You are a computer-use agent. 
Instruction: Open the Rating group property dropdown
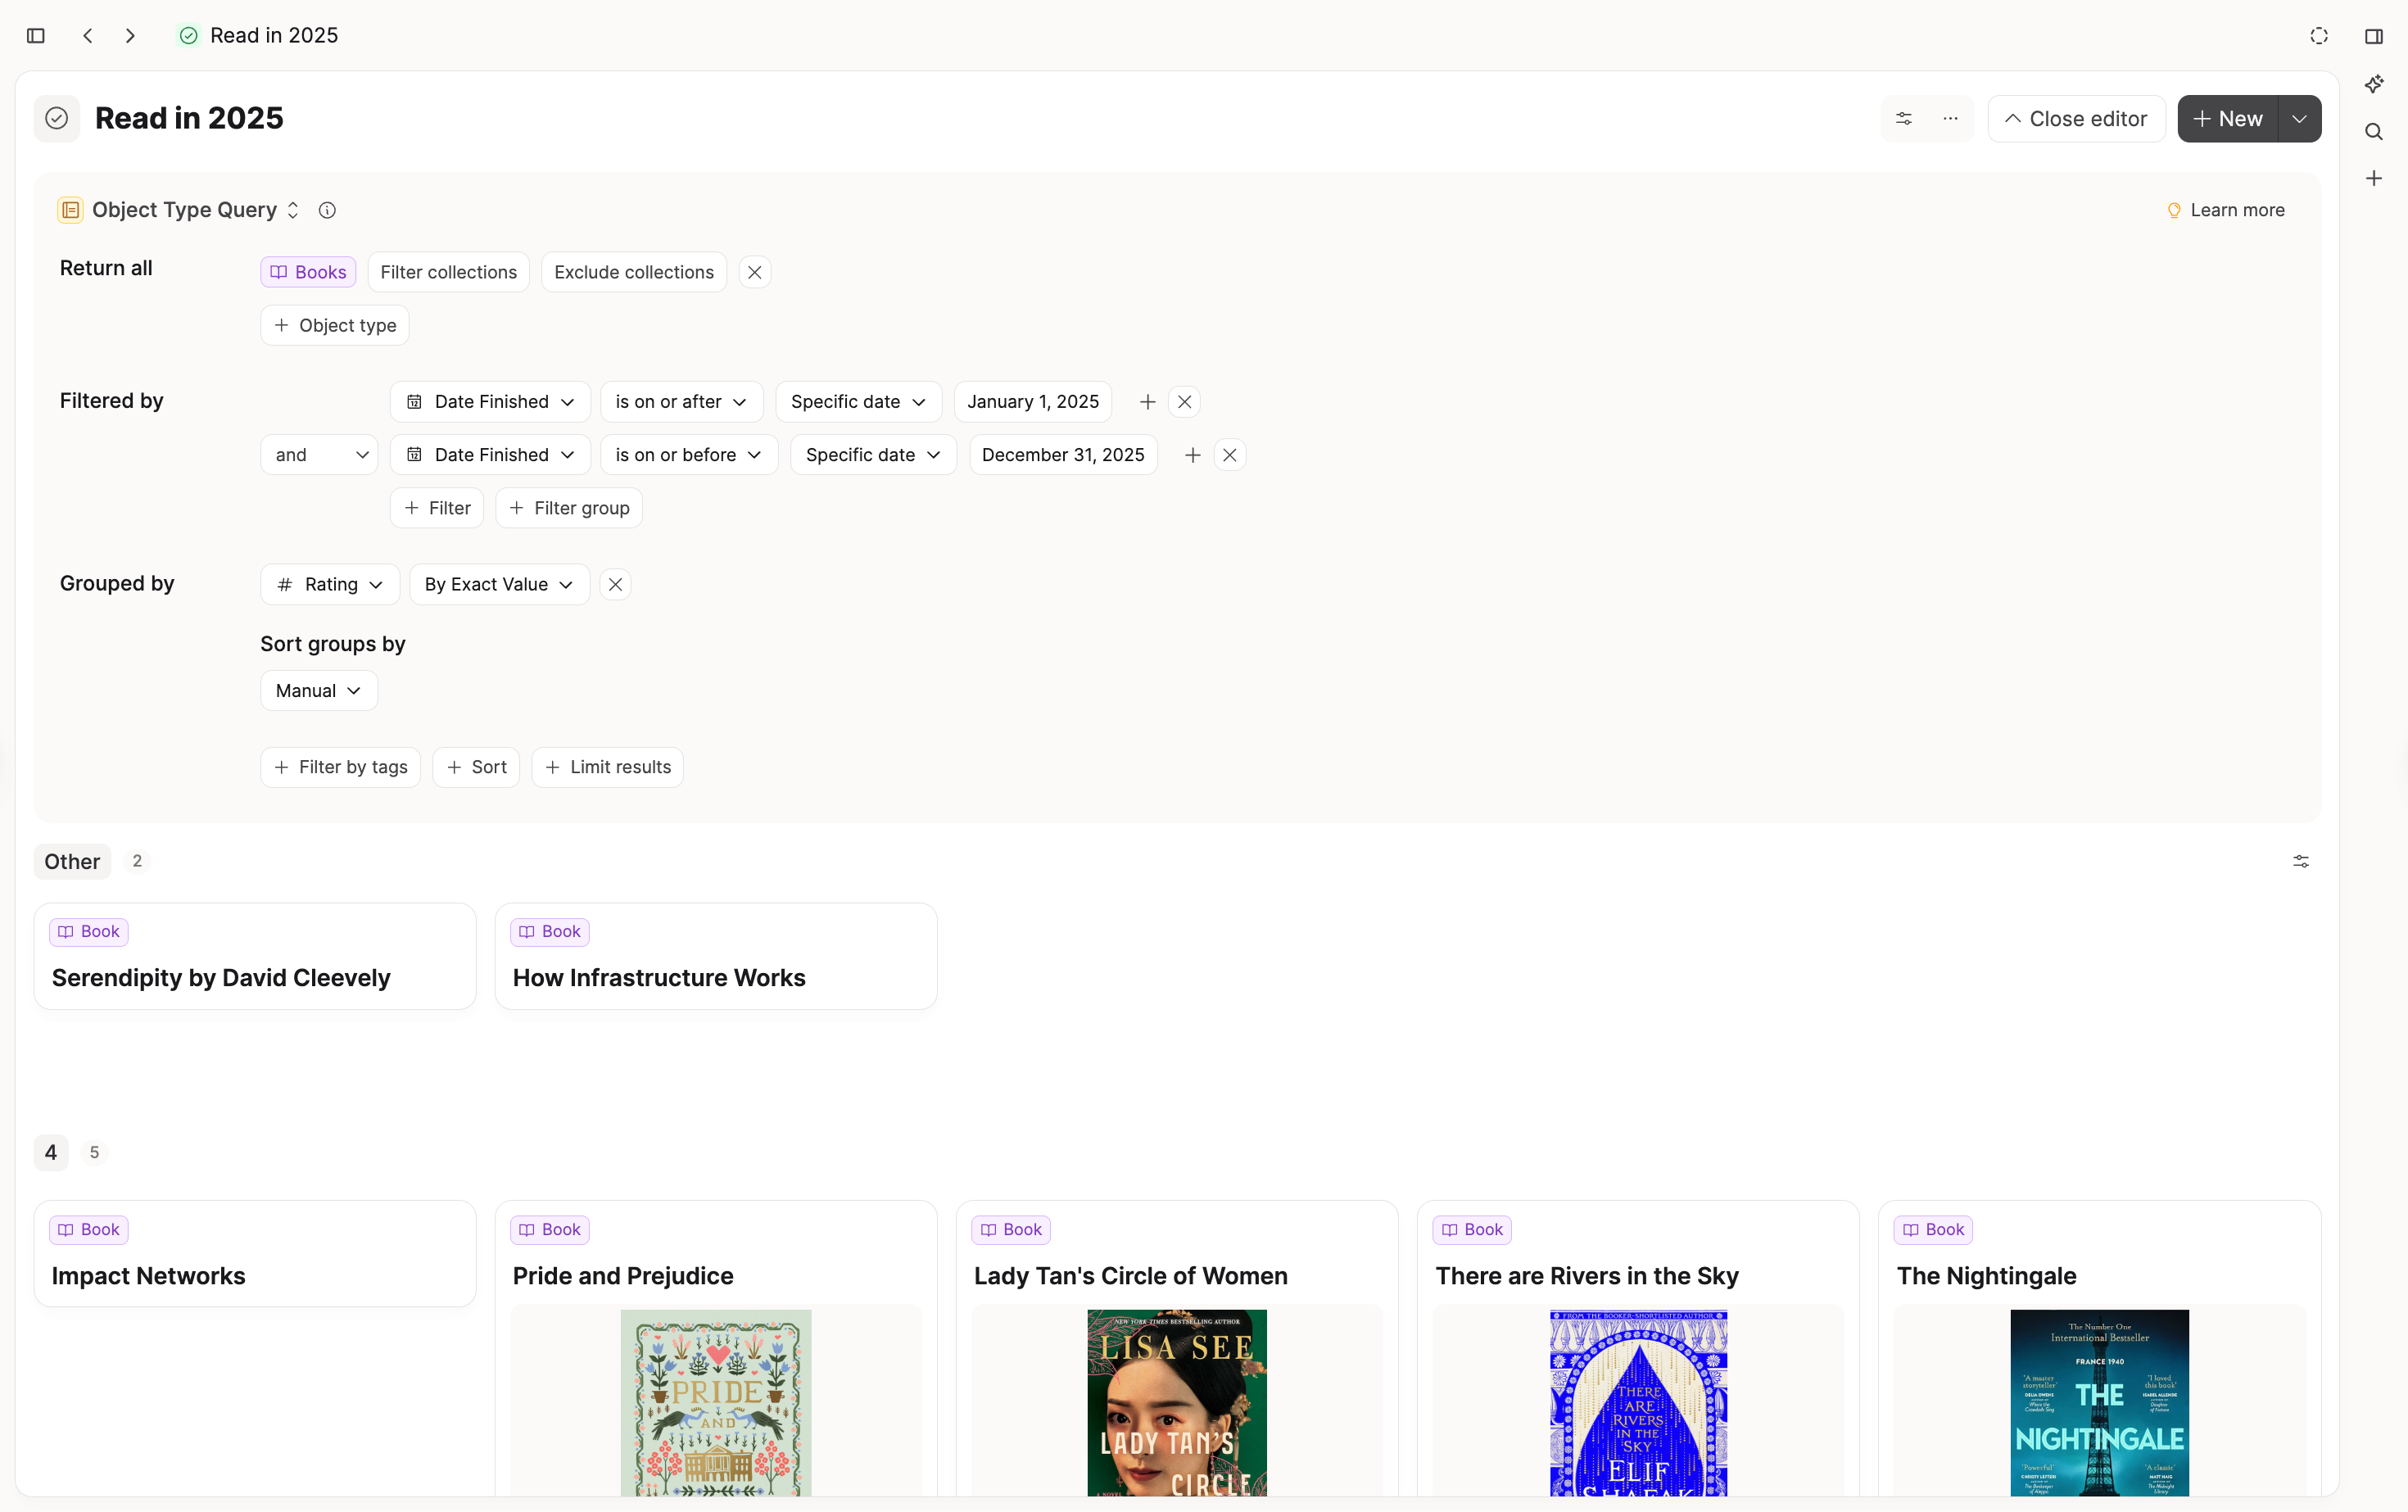tap(330, 584)
